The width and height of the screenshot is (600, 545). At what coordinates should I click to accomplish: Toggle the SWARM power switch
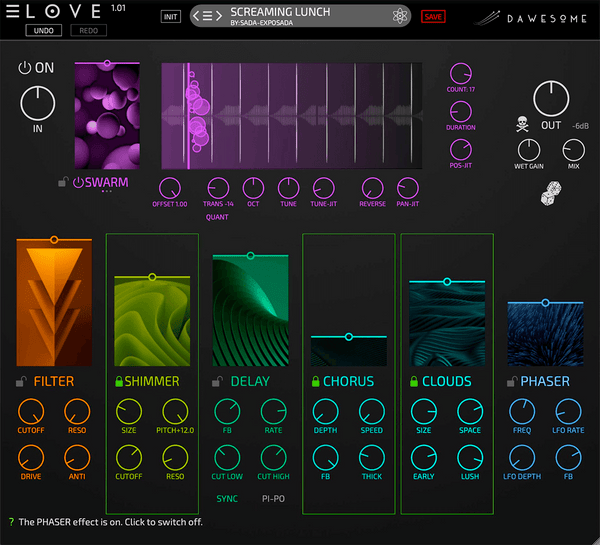[78, 182]
